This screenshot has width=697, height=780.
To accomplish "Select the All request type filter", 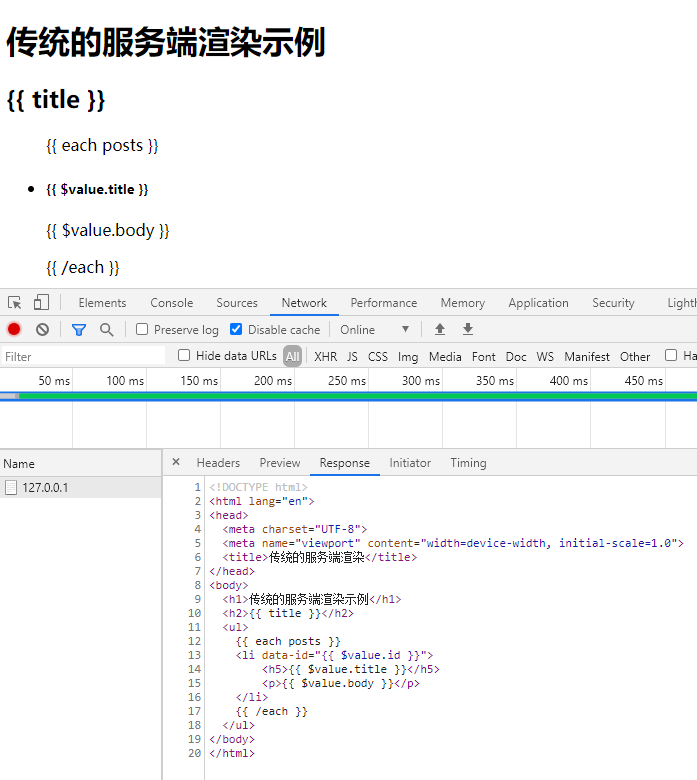I will pos(293,356).
